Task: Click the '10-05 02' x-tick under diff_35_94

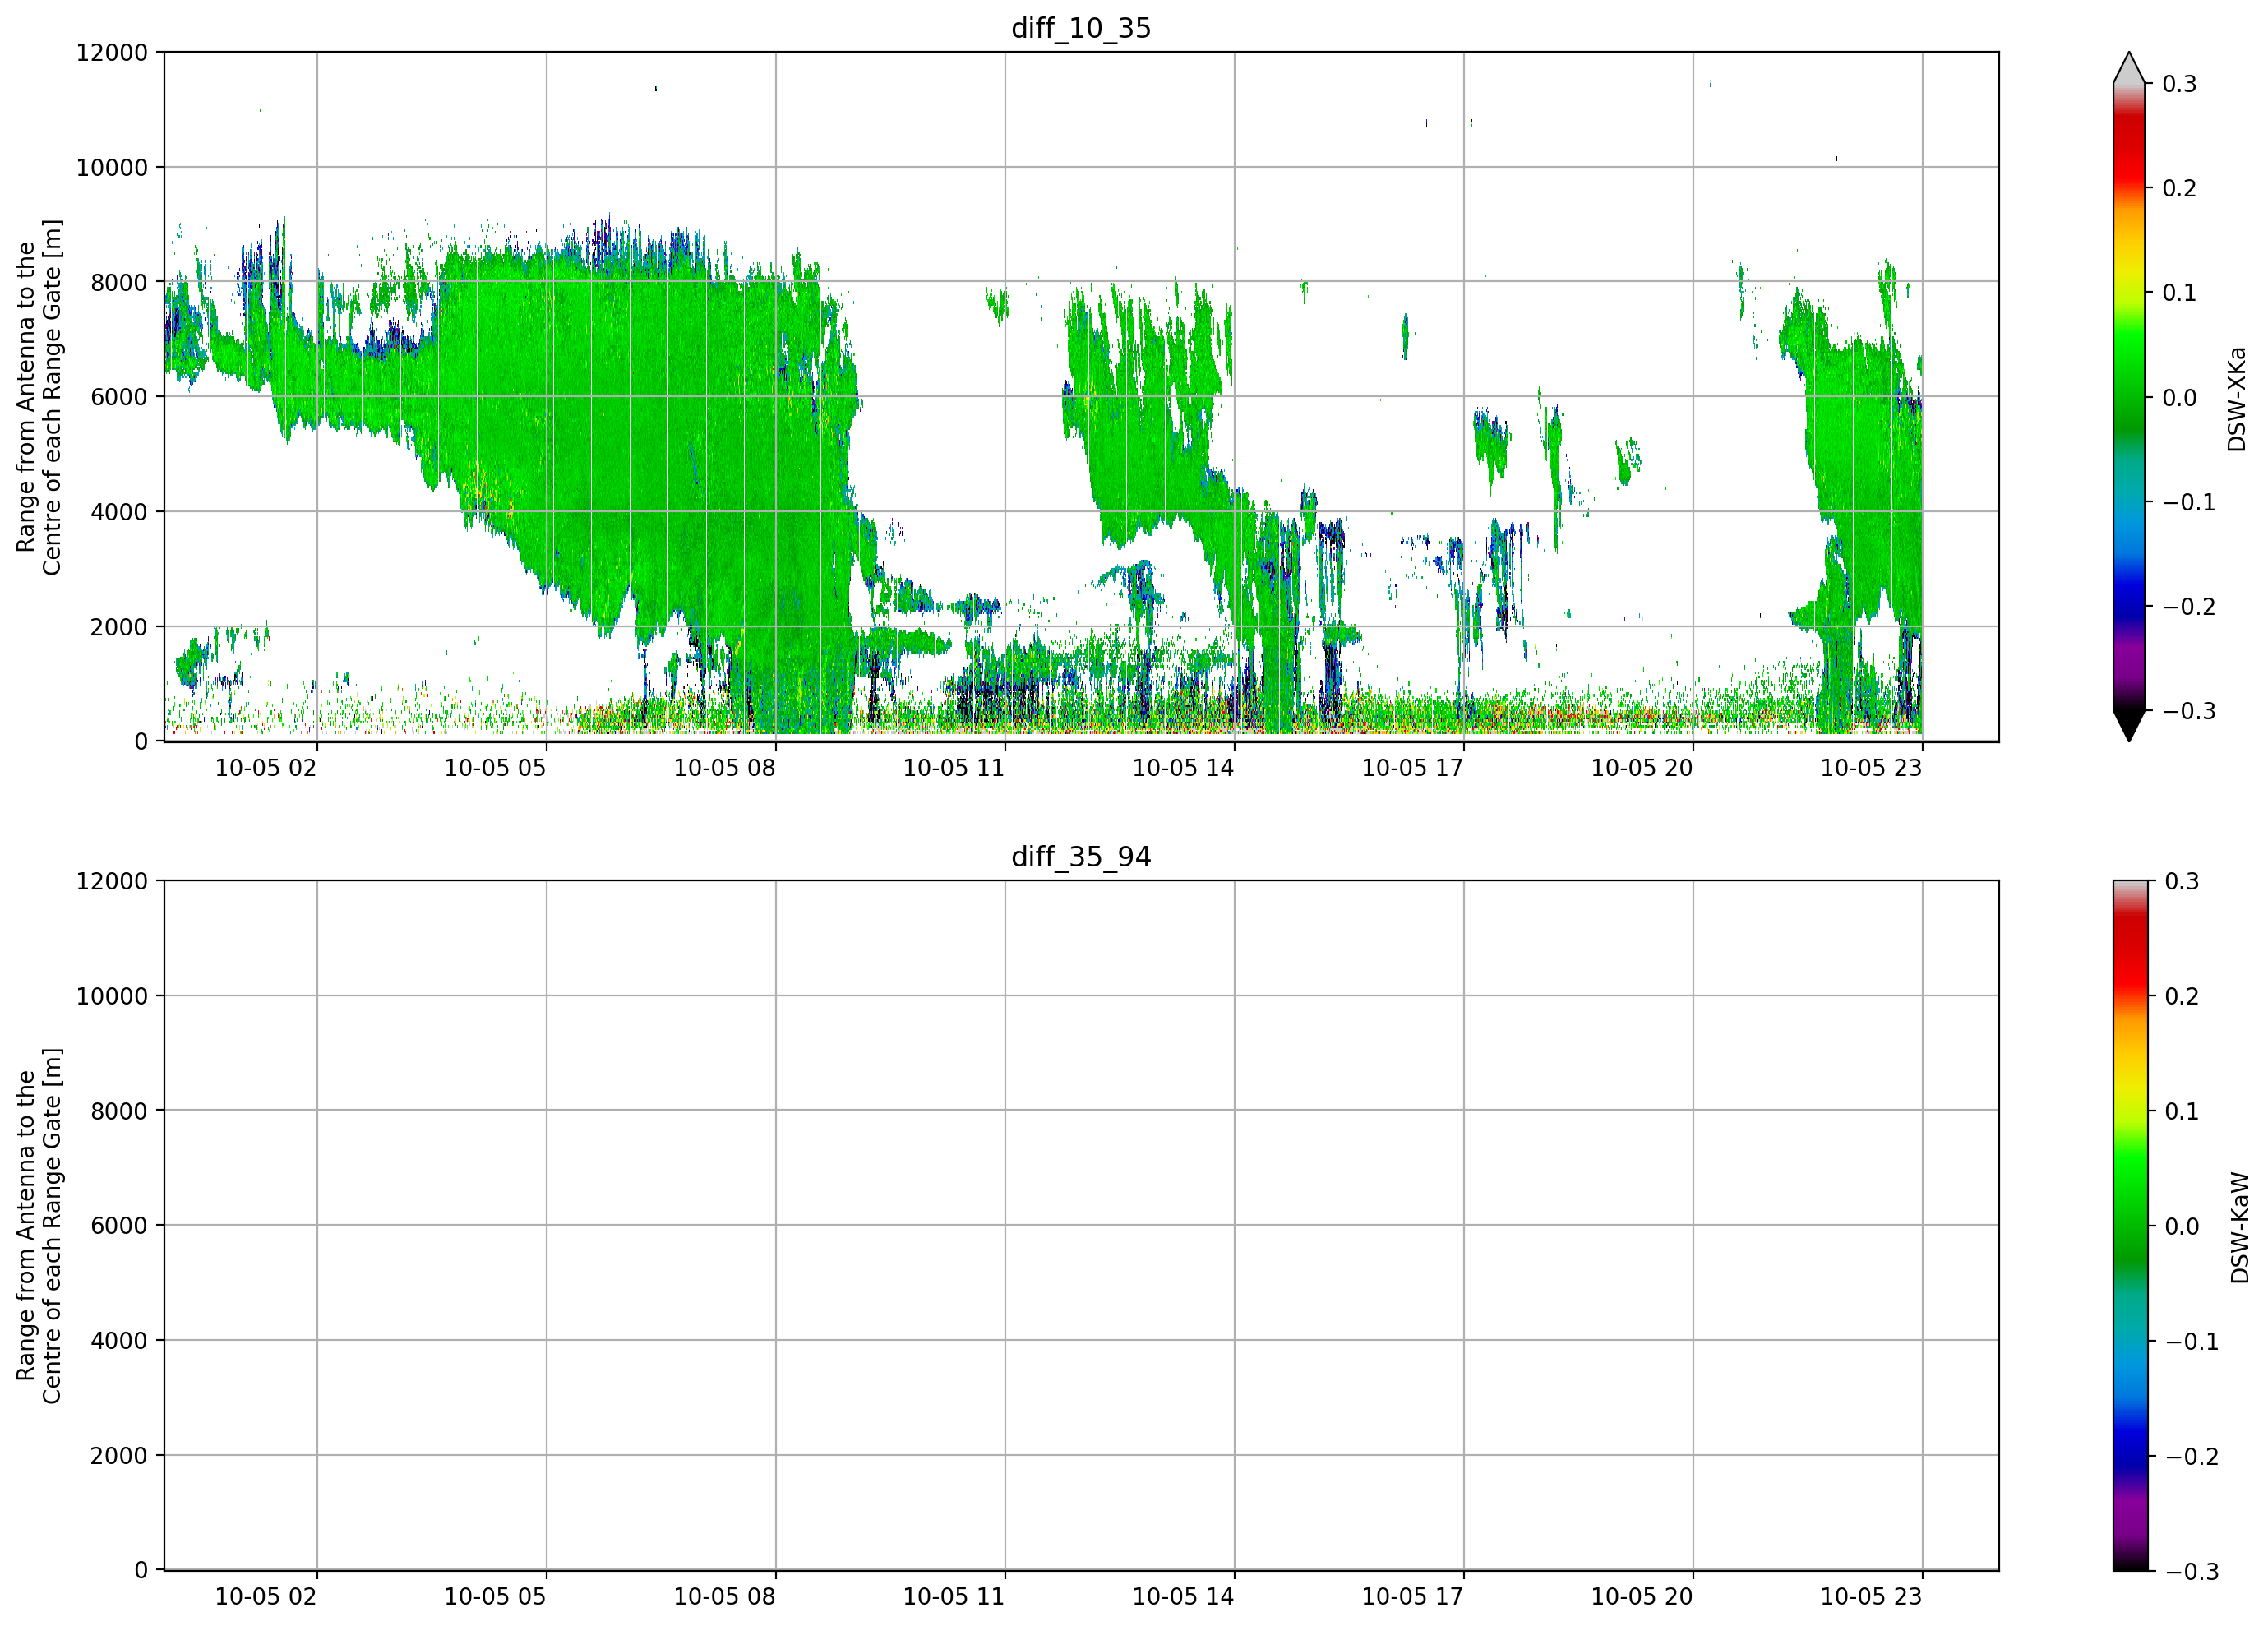Action: [x=266, y=1597]
